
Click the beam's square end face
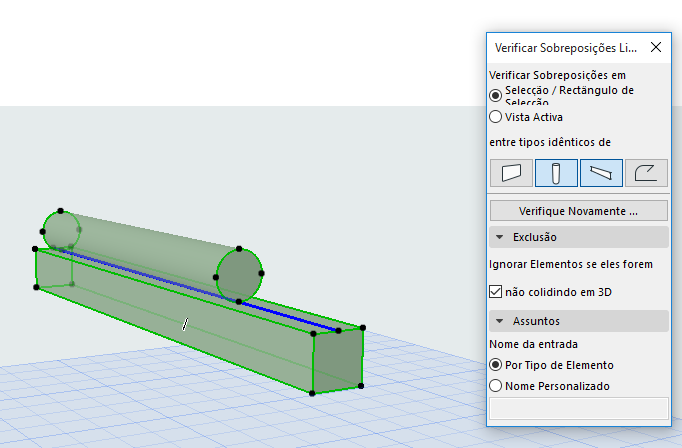click(338, 360)
